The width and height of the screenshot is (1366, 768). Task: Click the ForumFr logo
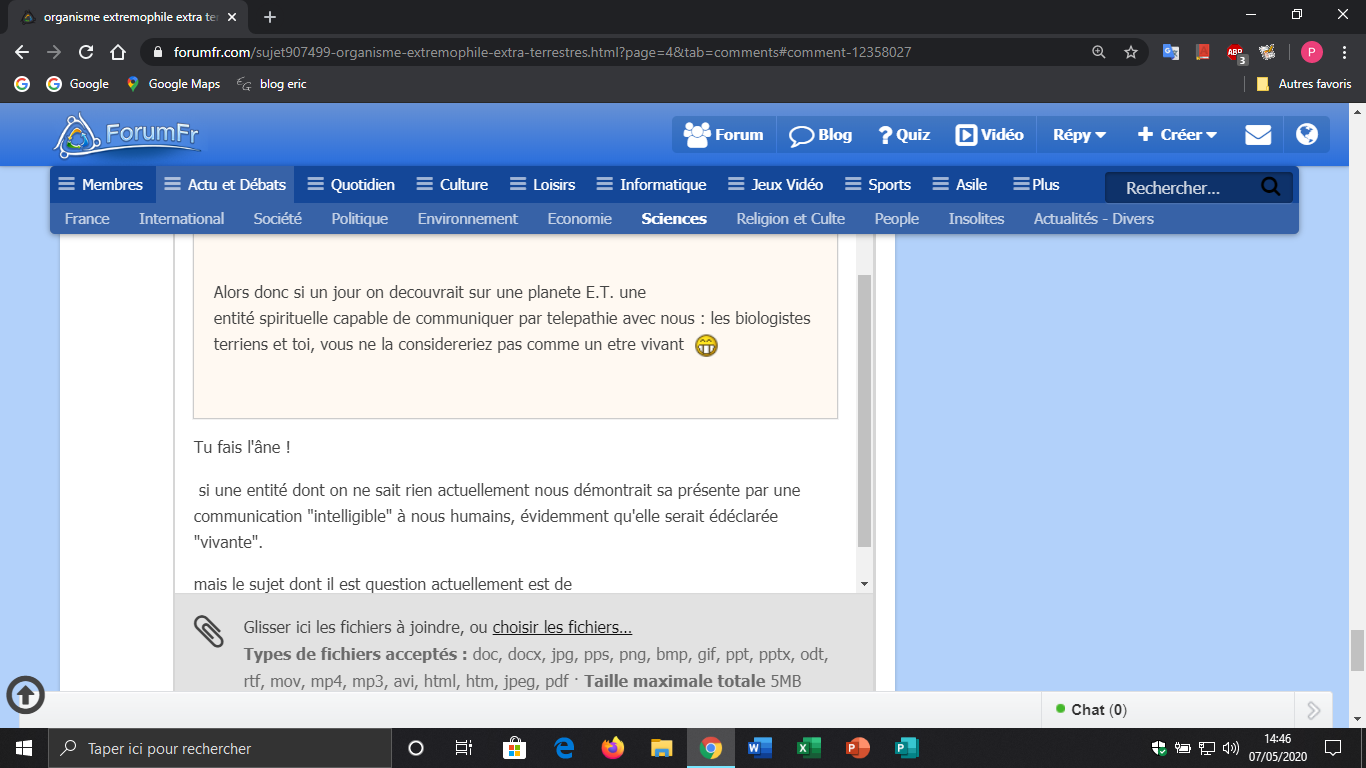coord(127,135)
